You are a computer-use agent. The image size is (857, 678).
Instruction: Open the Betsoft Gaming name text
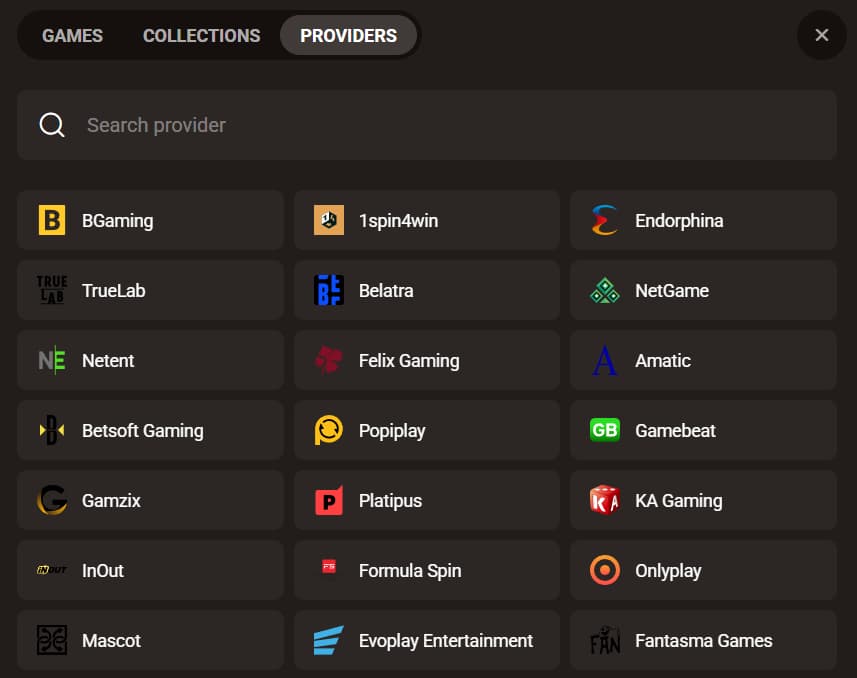coord(143,431)
